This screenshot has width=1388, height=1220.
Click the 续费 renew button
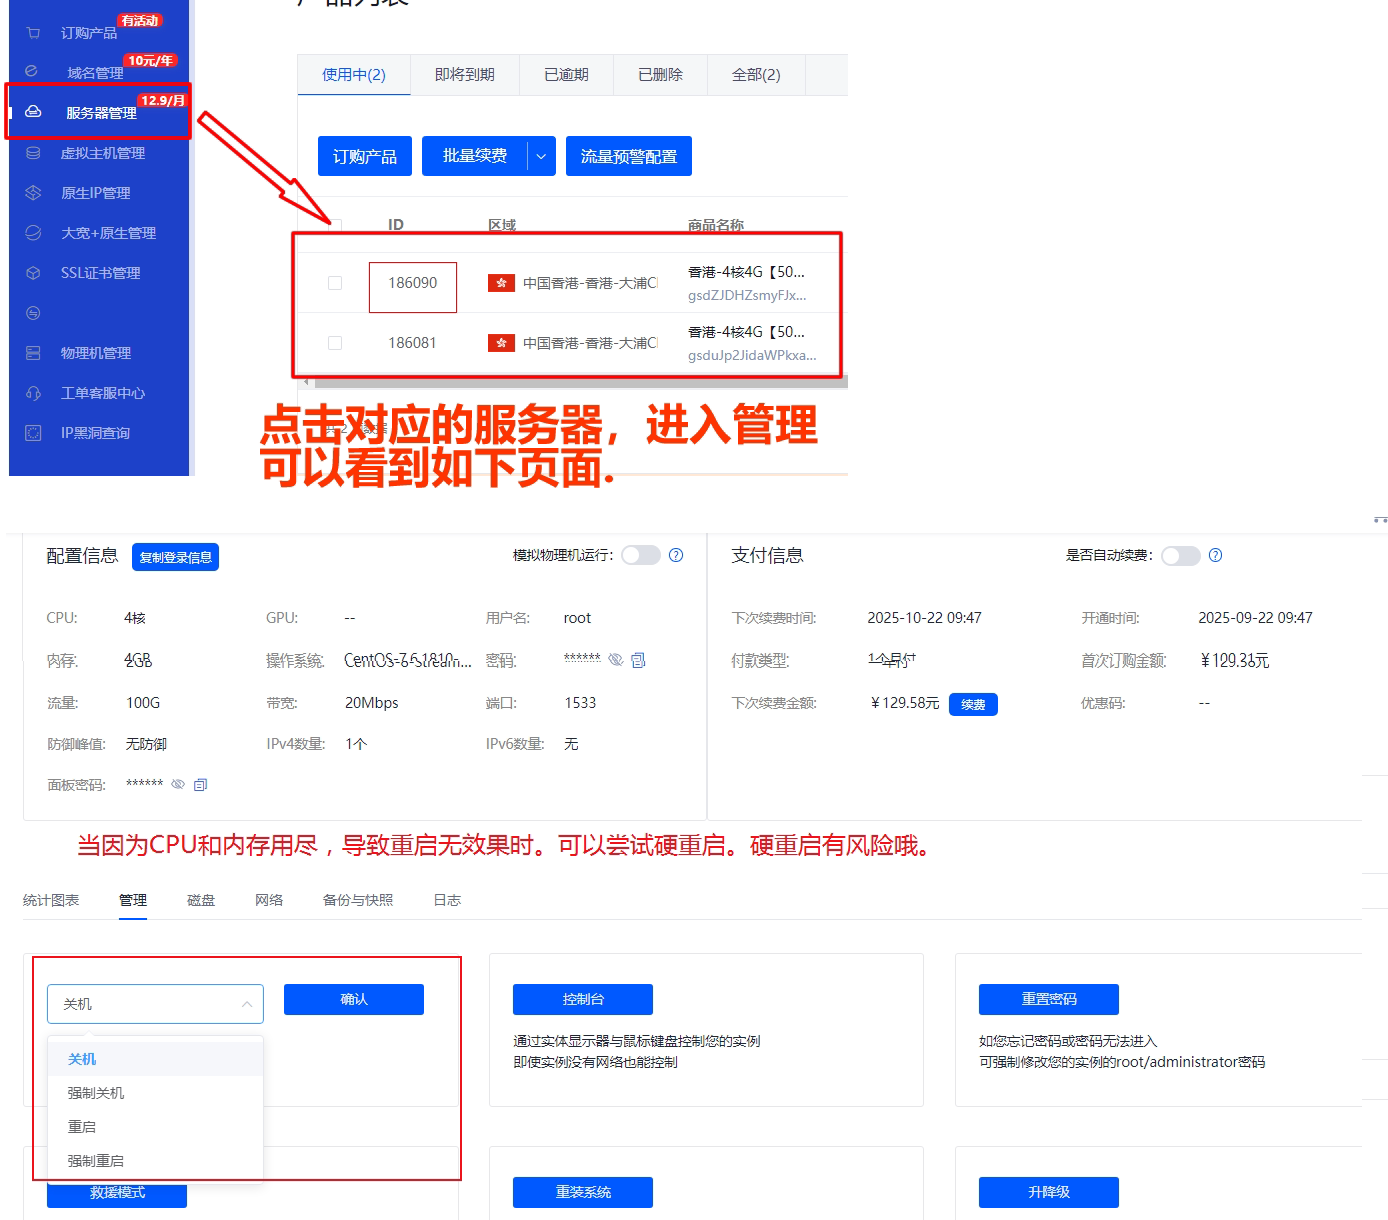click(x=973, y=704)
